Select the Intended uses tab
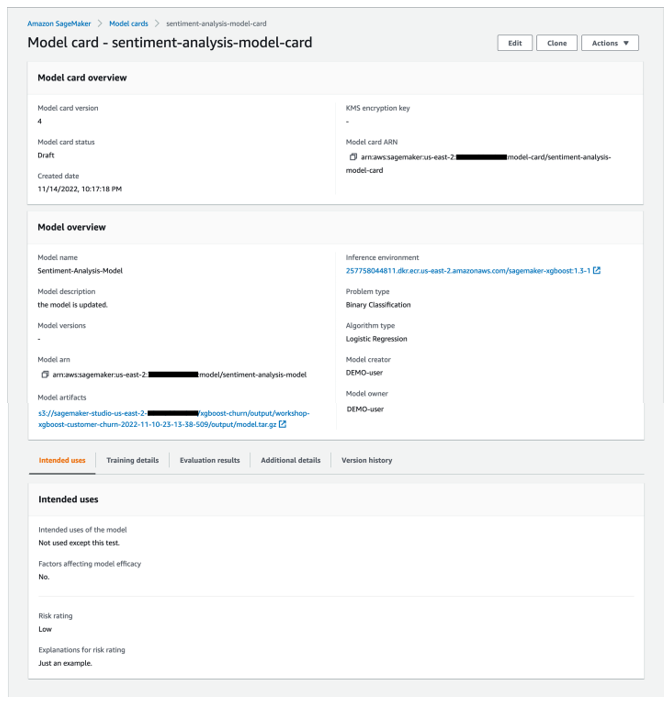This screenshot has width=672, height=703. (x=62, y=460)
